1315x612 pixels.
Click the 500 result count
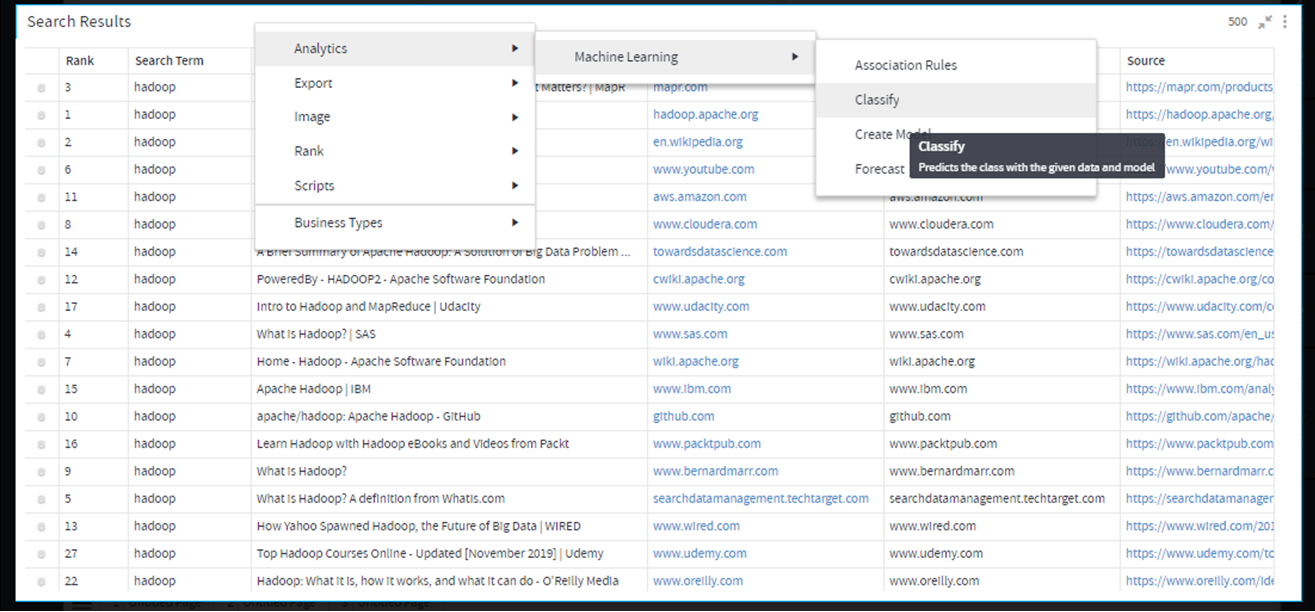tap(1237, 22)
